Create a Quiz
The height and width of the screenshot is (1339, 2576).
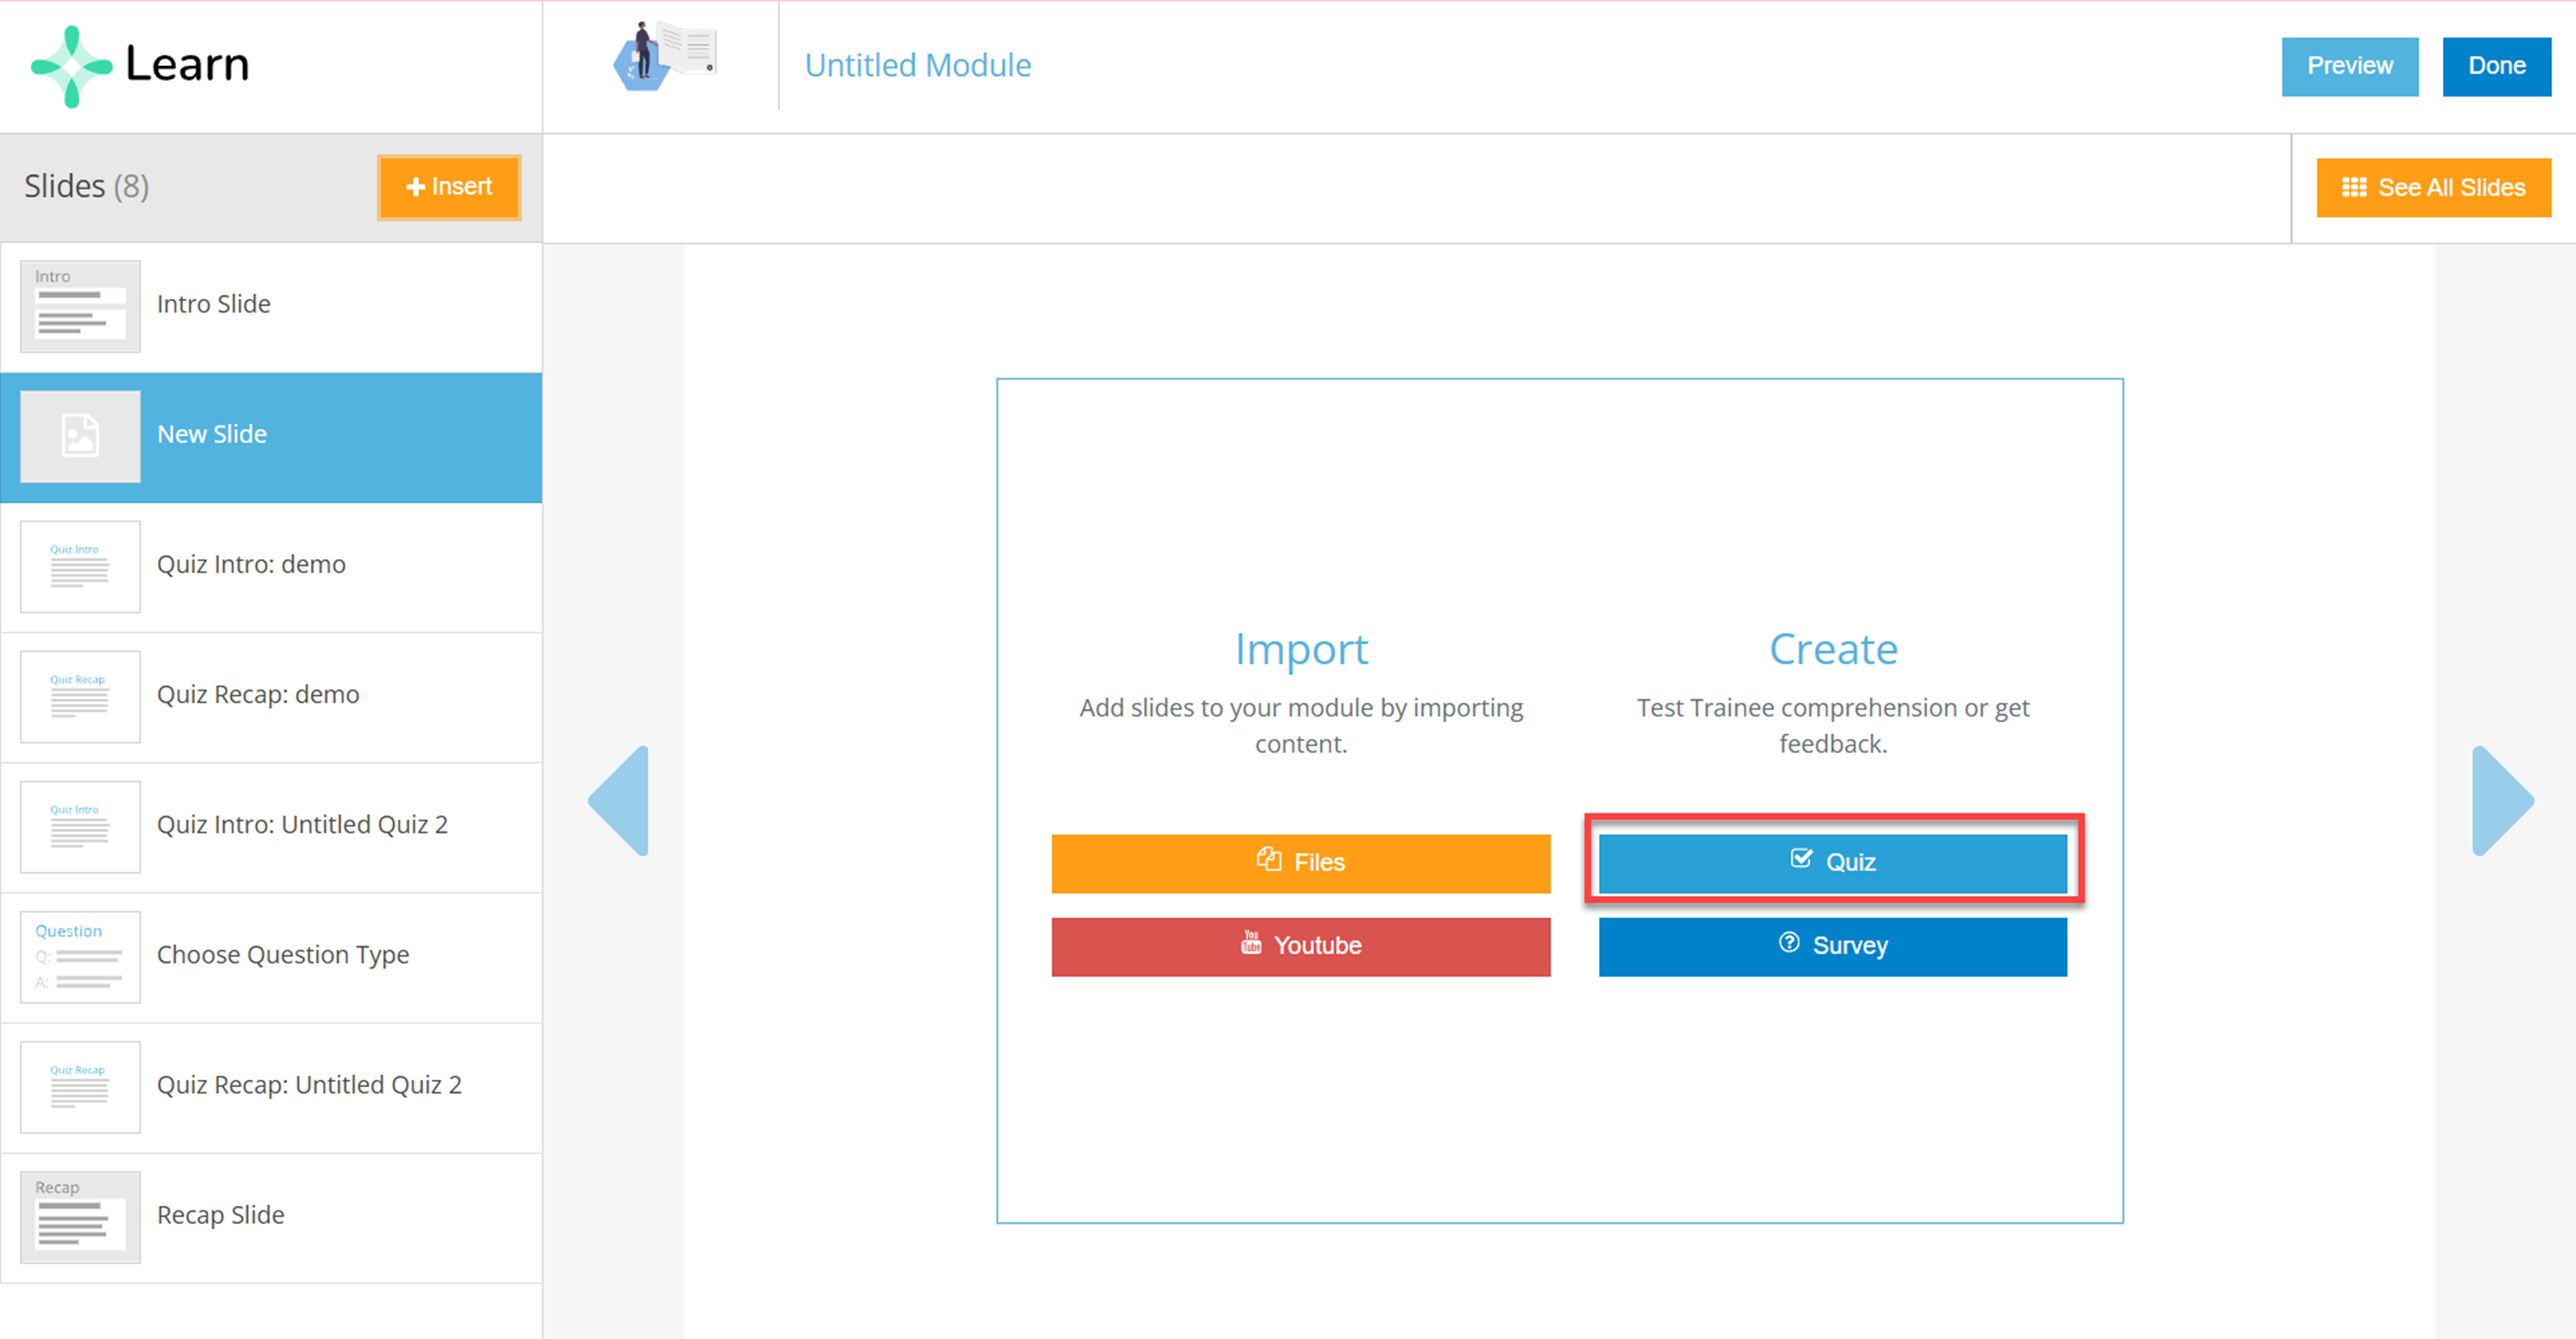click(x=1832, y=862)
